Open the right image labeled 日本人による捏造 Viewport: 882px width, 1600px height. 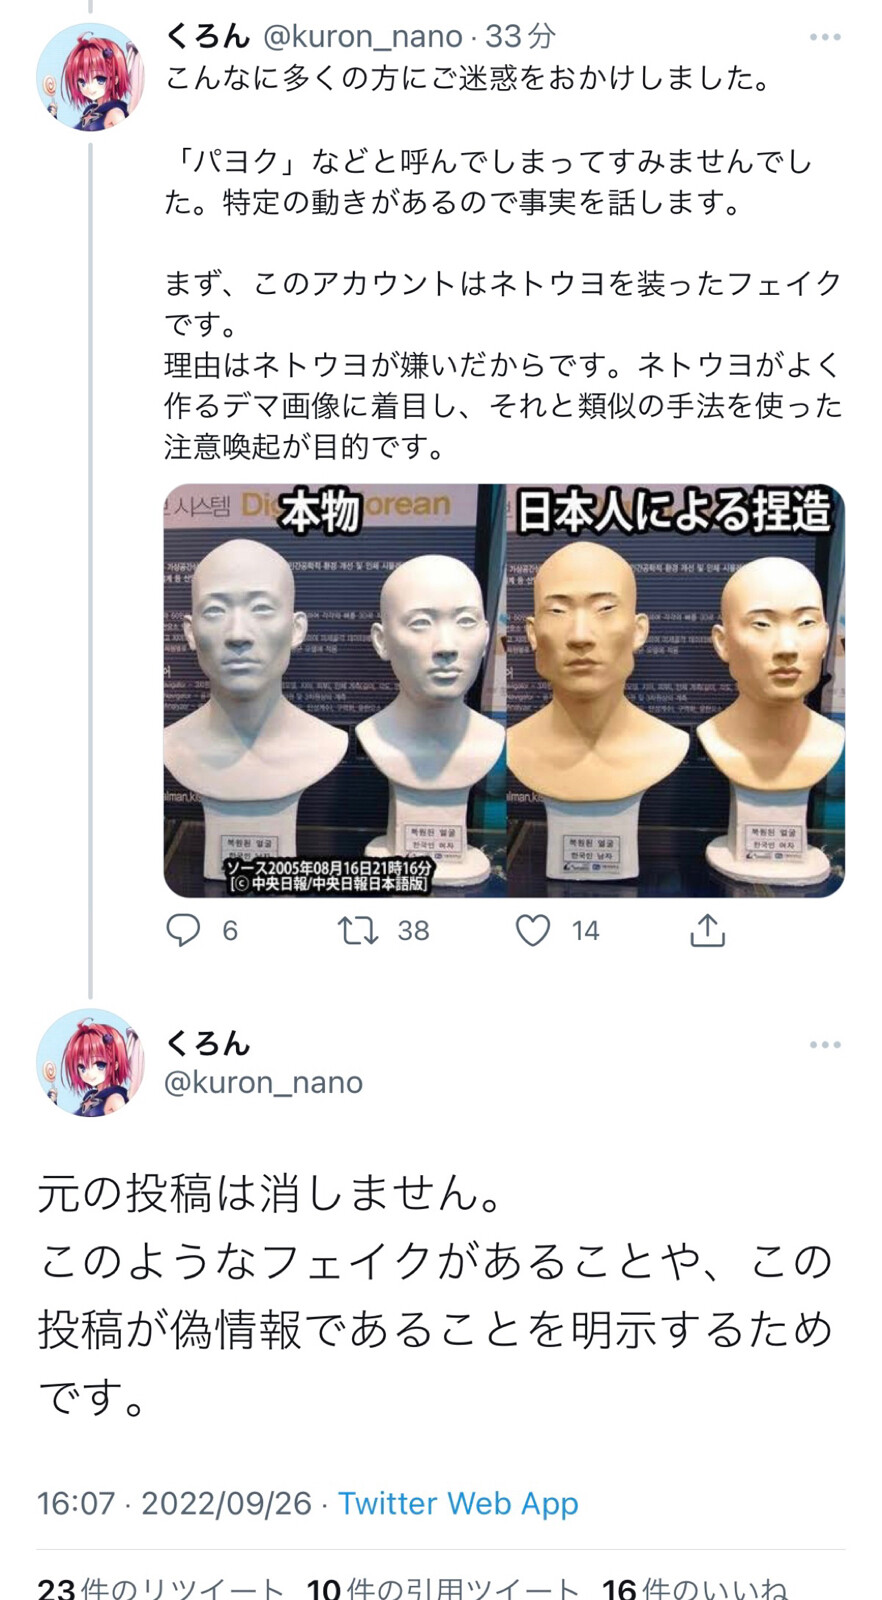point(675,690)
